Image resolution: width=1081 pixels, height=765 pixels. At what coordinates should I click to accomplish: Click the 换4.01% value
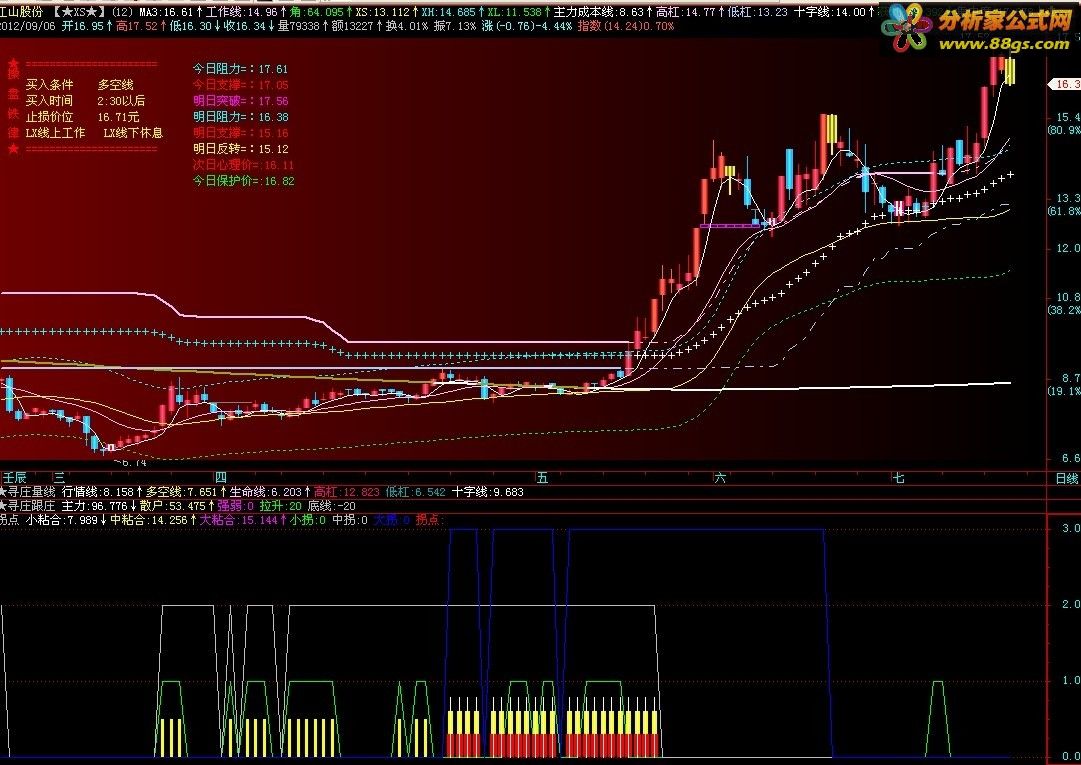pos(409,26)
